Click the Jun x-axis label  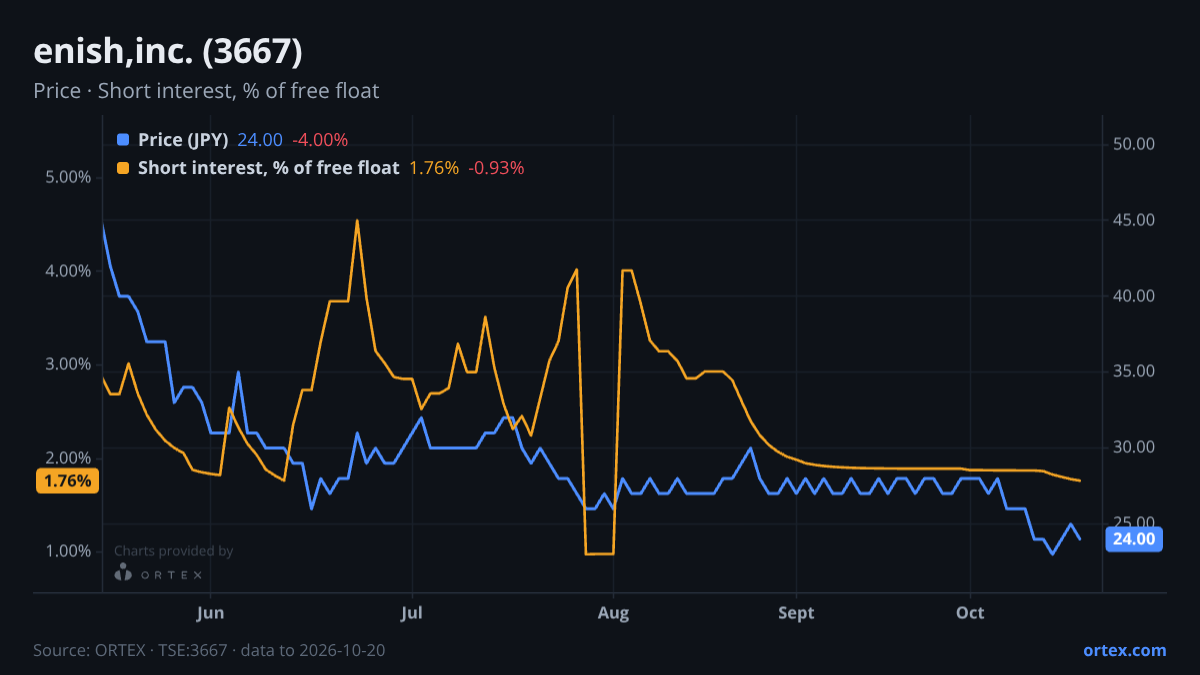[211, 612]
